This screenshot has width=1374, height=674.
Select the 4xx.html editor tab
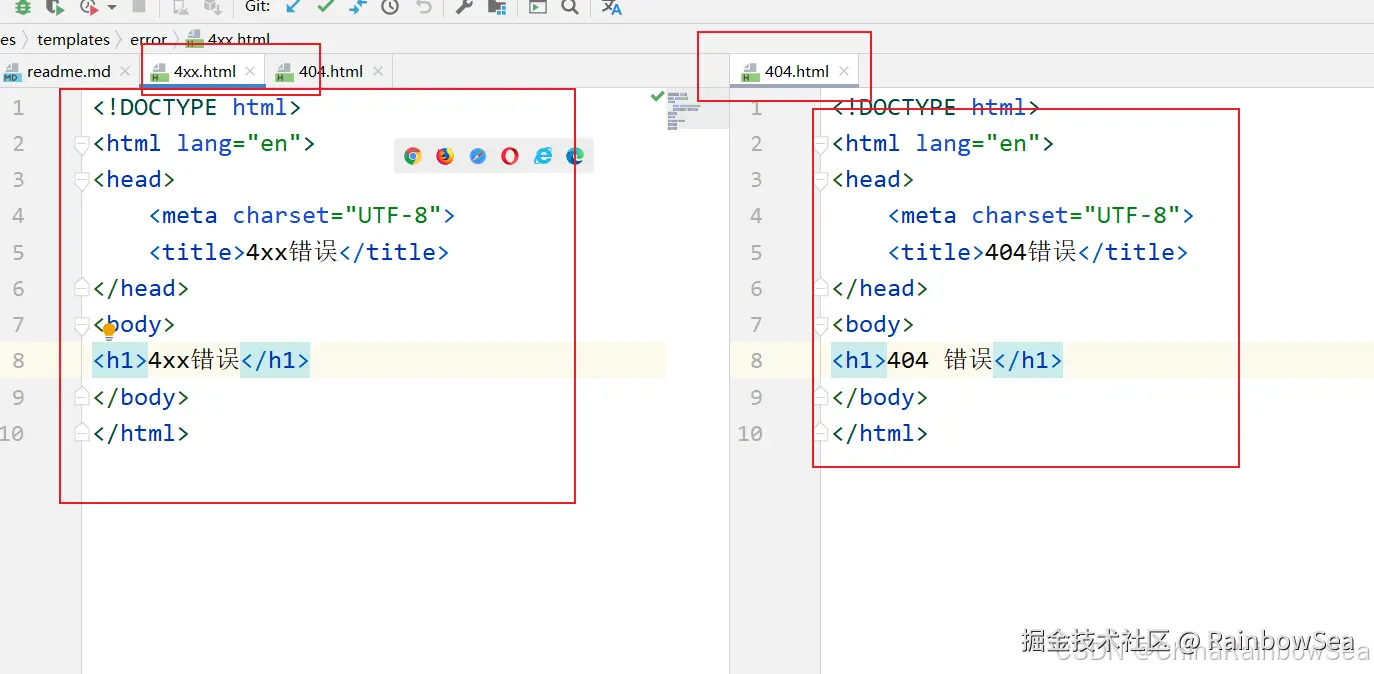pyautogui.click(x=204, y=72)
